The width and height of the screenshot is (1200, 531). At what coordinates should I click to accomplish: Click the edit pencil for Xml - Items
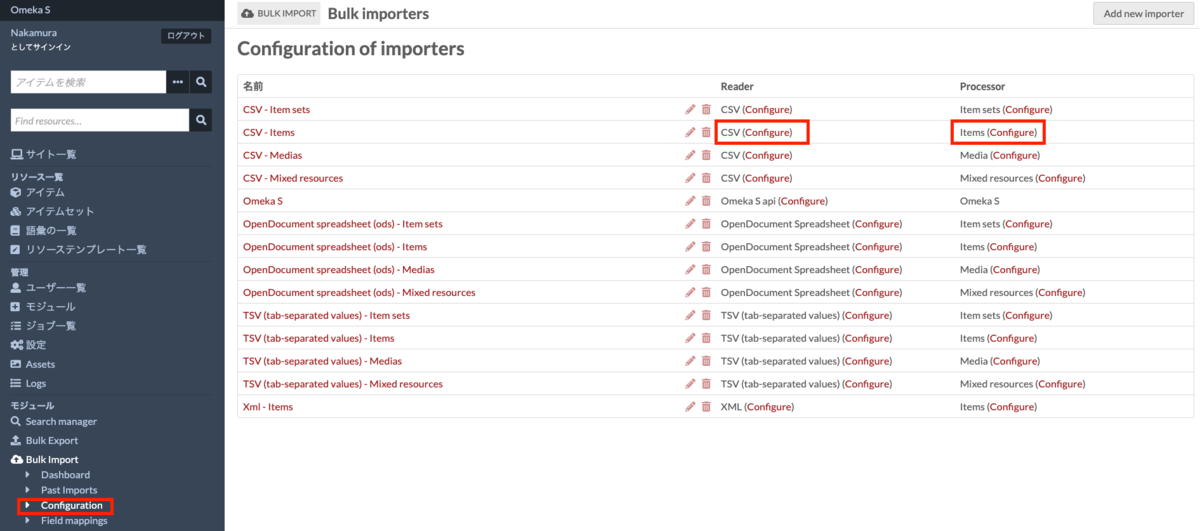690,407
